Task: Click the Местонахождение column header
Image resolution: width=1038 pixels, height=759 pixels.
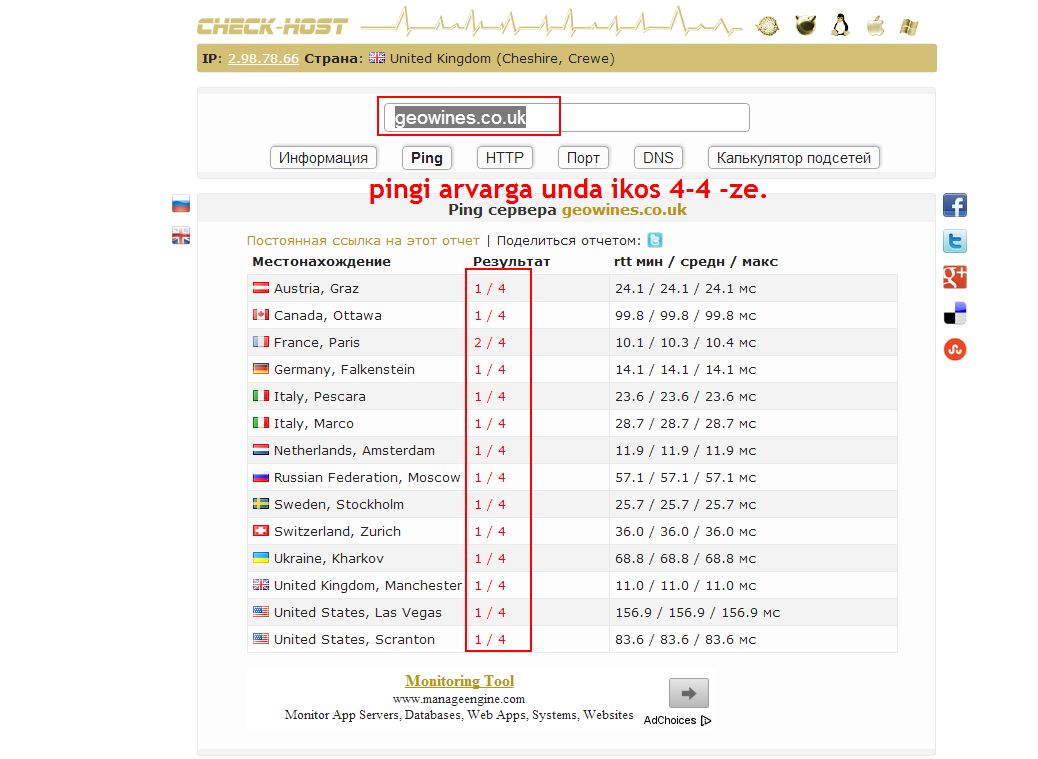Action: (x=322, y=261)
